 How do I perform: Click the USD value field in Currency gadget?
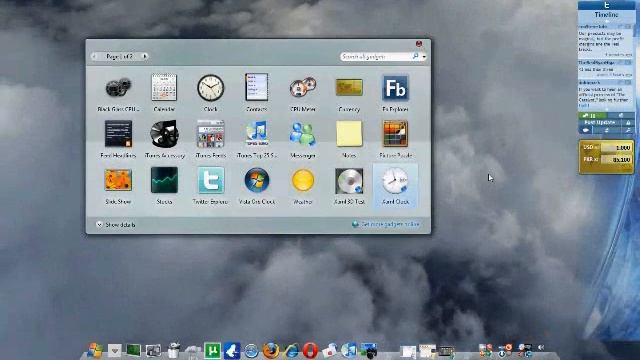click(617, 147)
